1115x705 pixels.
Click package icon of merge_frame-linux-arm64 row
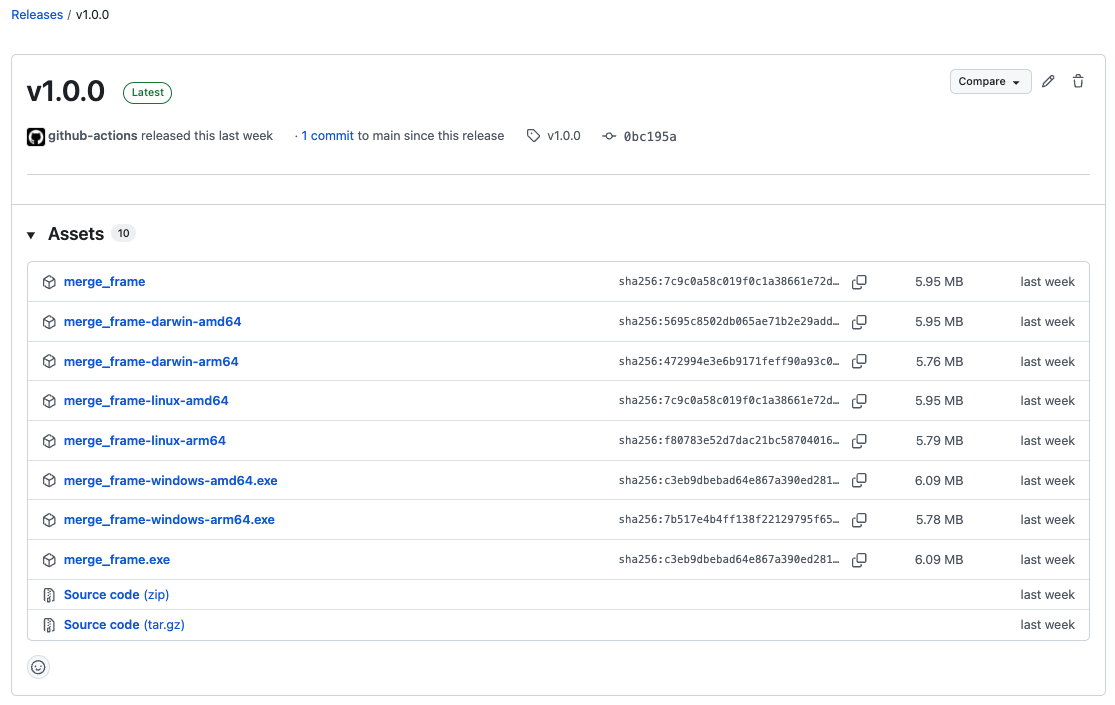(49, 440)
